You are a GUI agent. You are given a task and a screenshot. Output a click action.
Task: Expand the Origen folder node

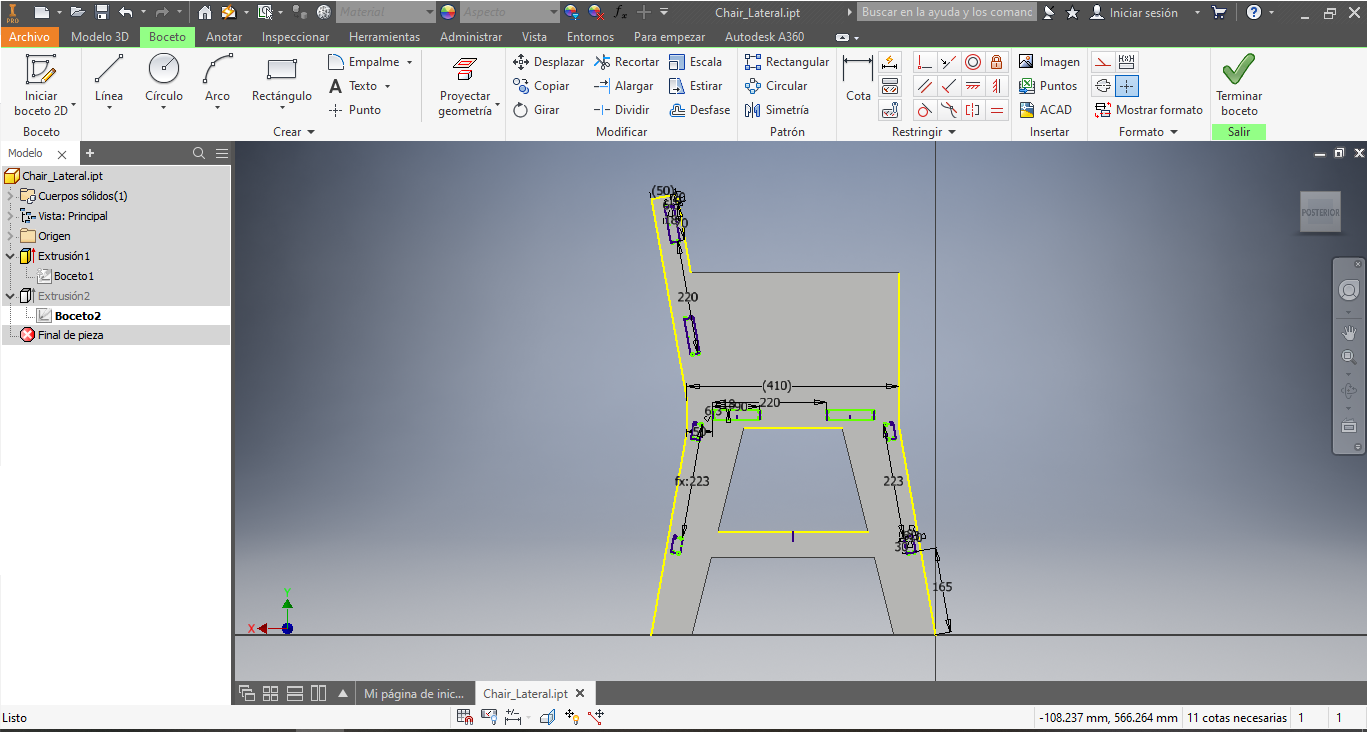pyautogui.click(x=10, y=236)
